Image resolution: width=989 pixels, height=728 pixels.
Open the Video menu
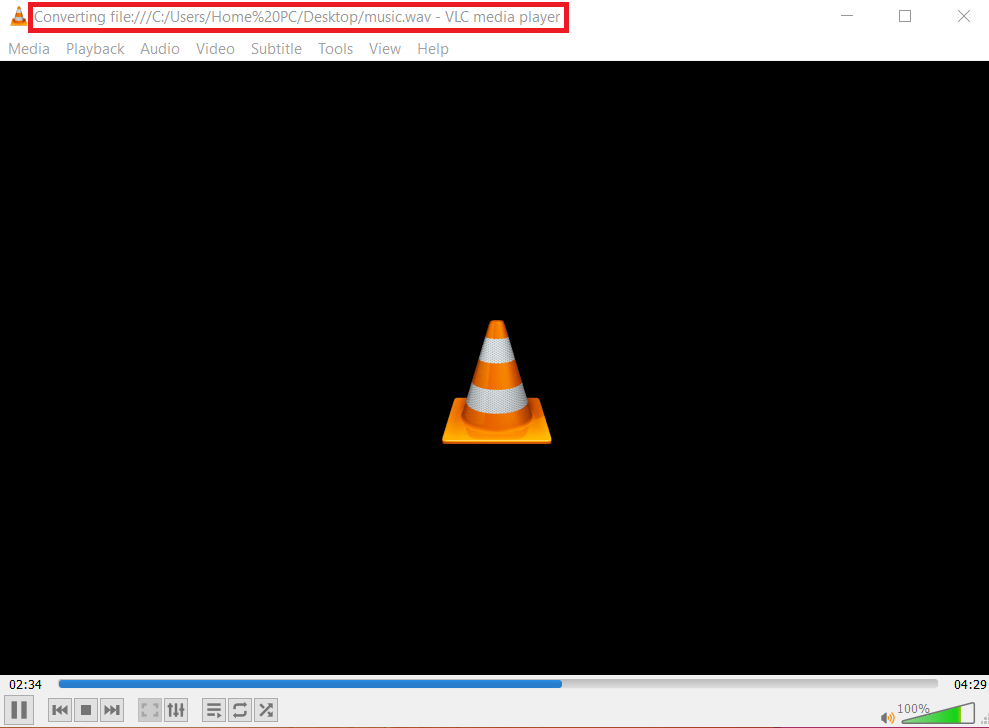coord(215,49)
